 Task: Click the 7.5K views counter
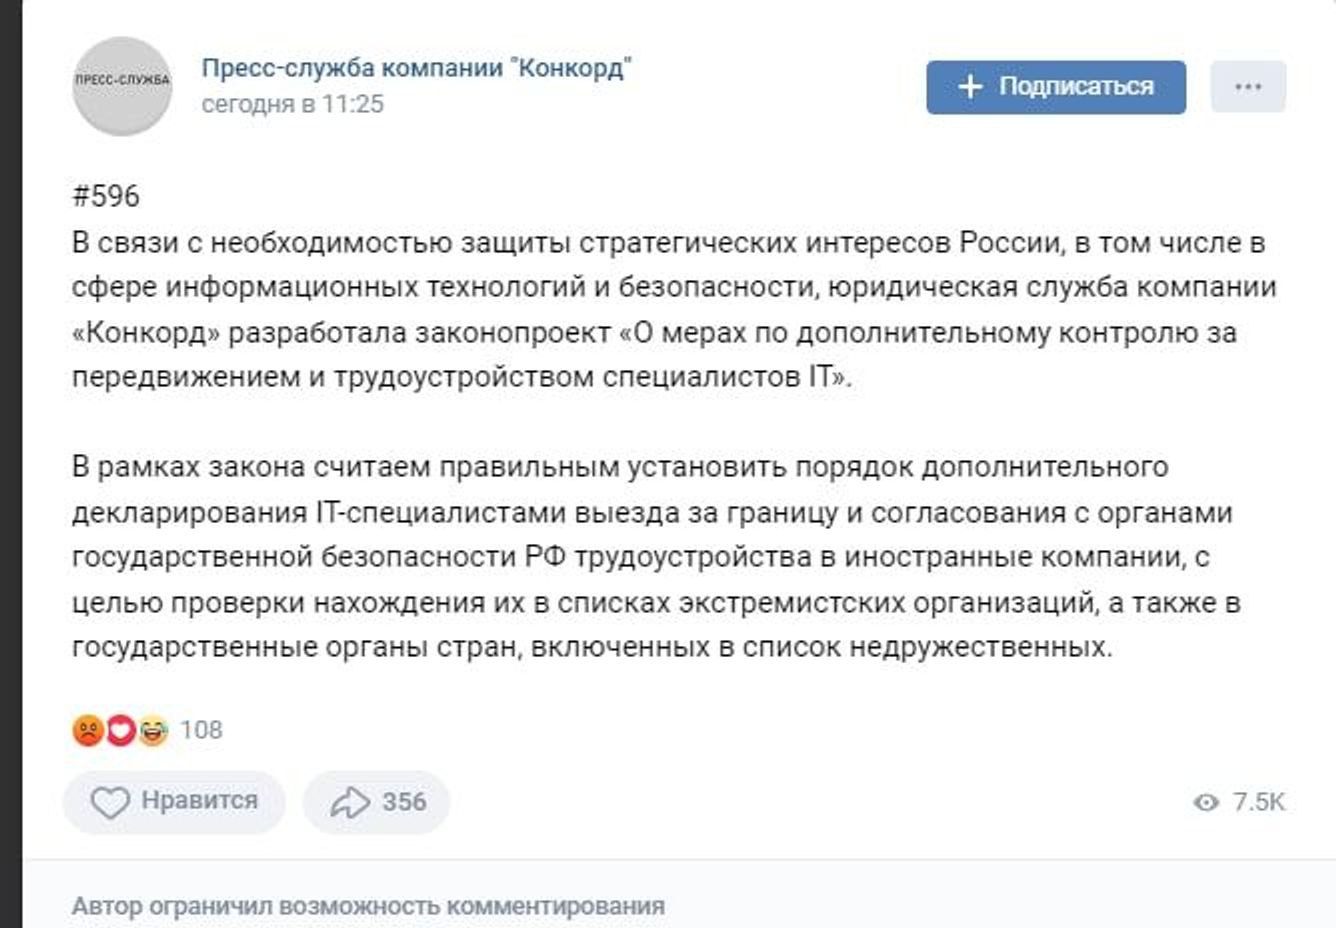(1258, 802)
